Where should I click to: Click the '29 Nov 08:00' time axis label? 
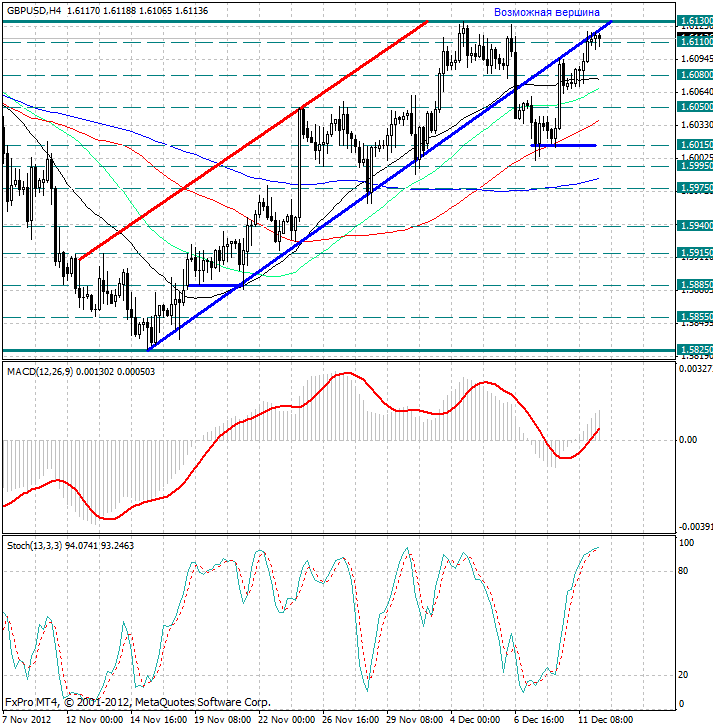414,719
